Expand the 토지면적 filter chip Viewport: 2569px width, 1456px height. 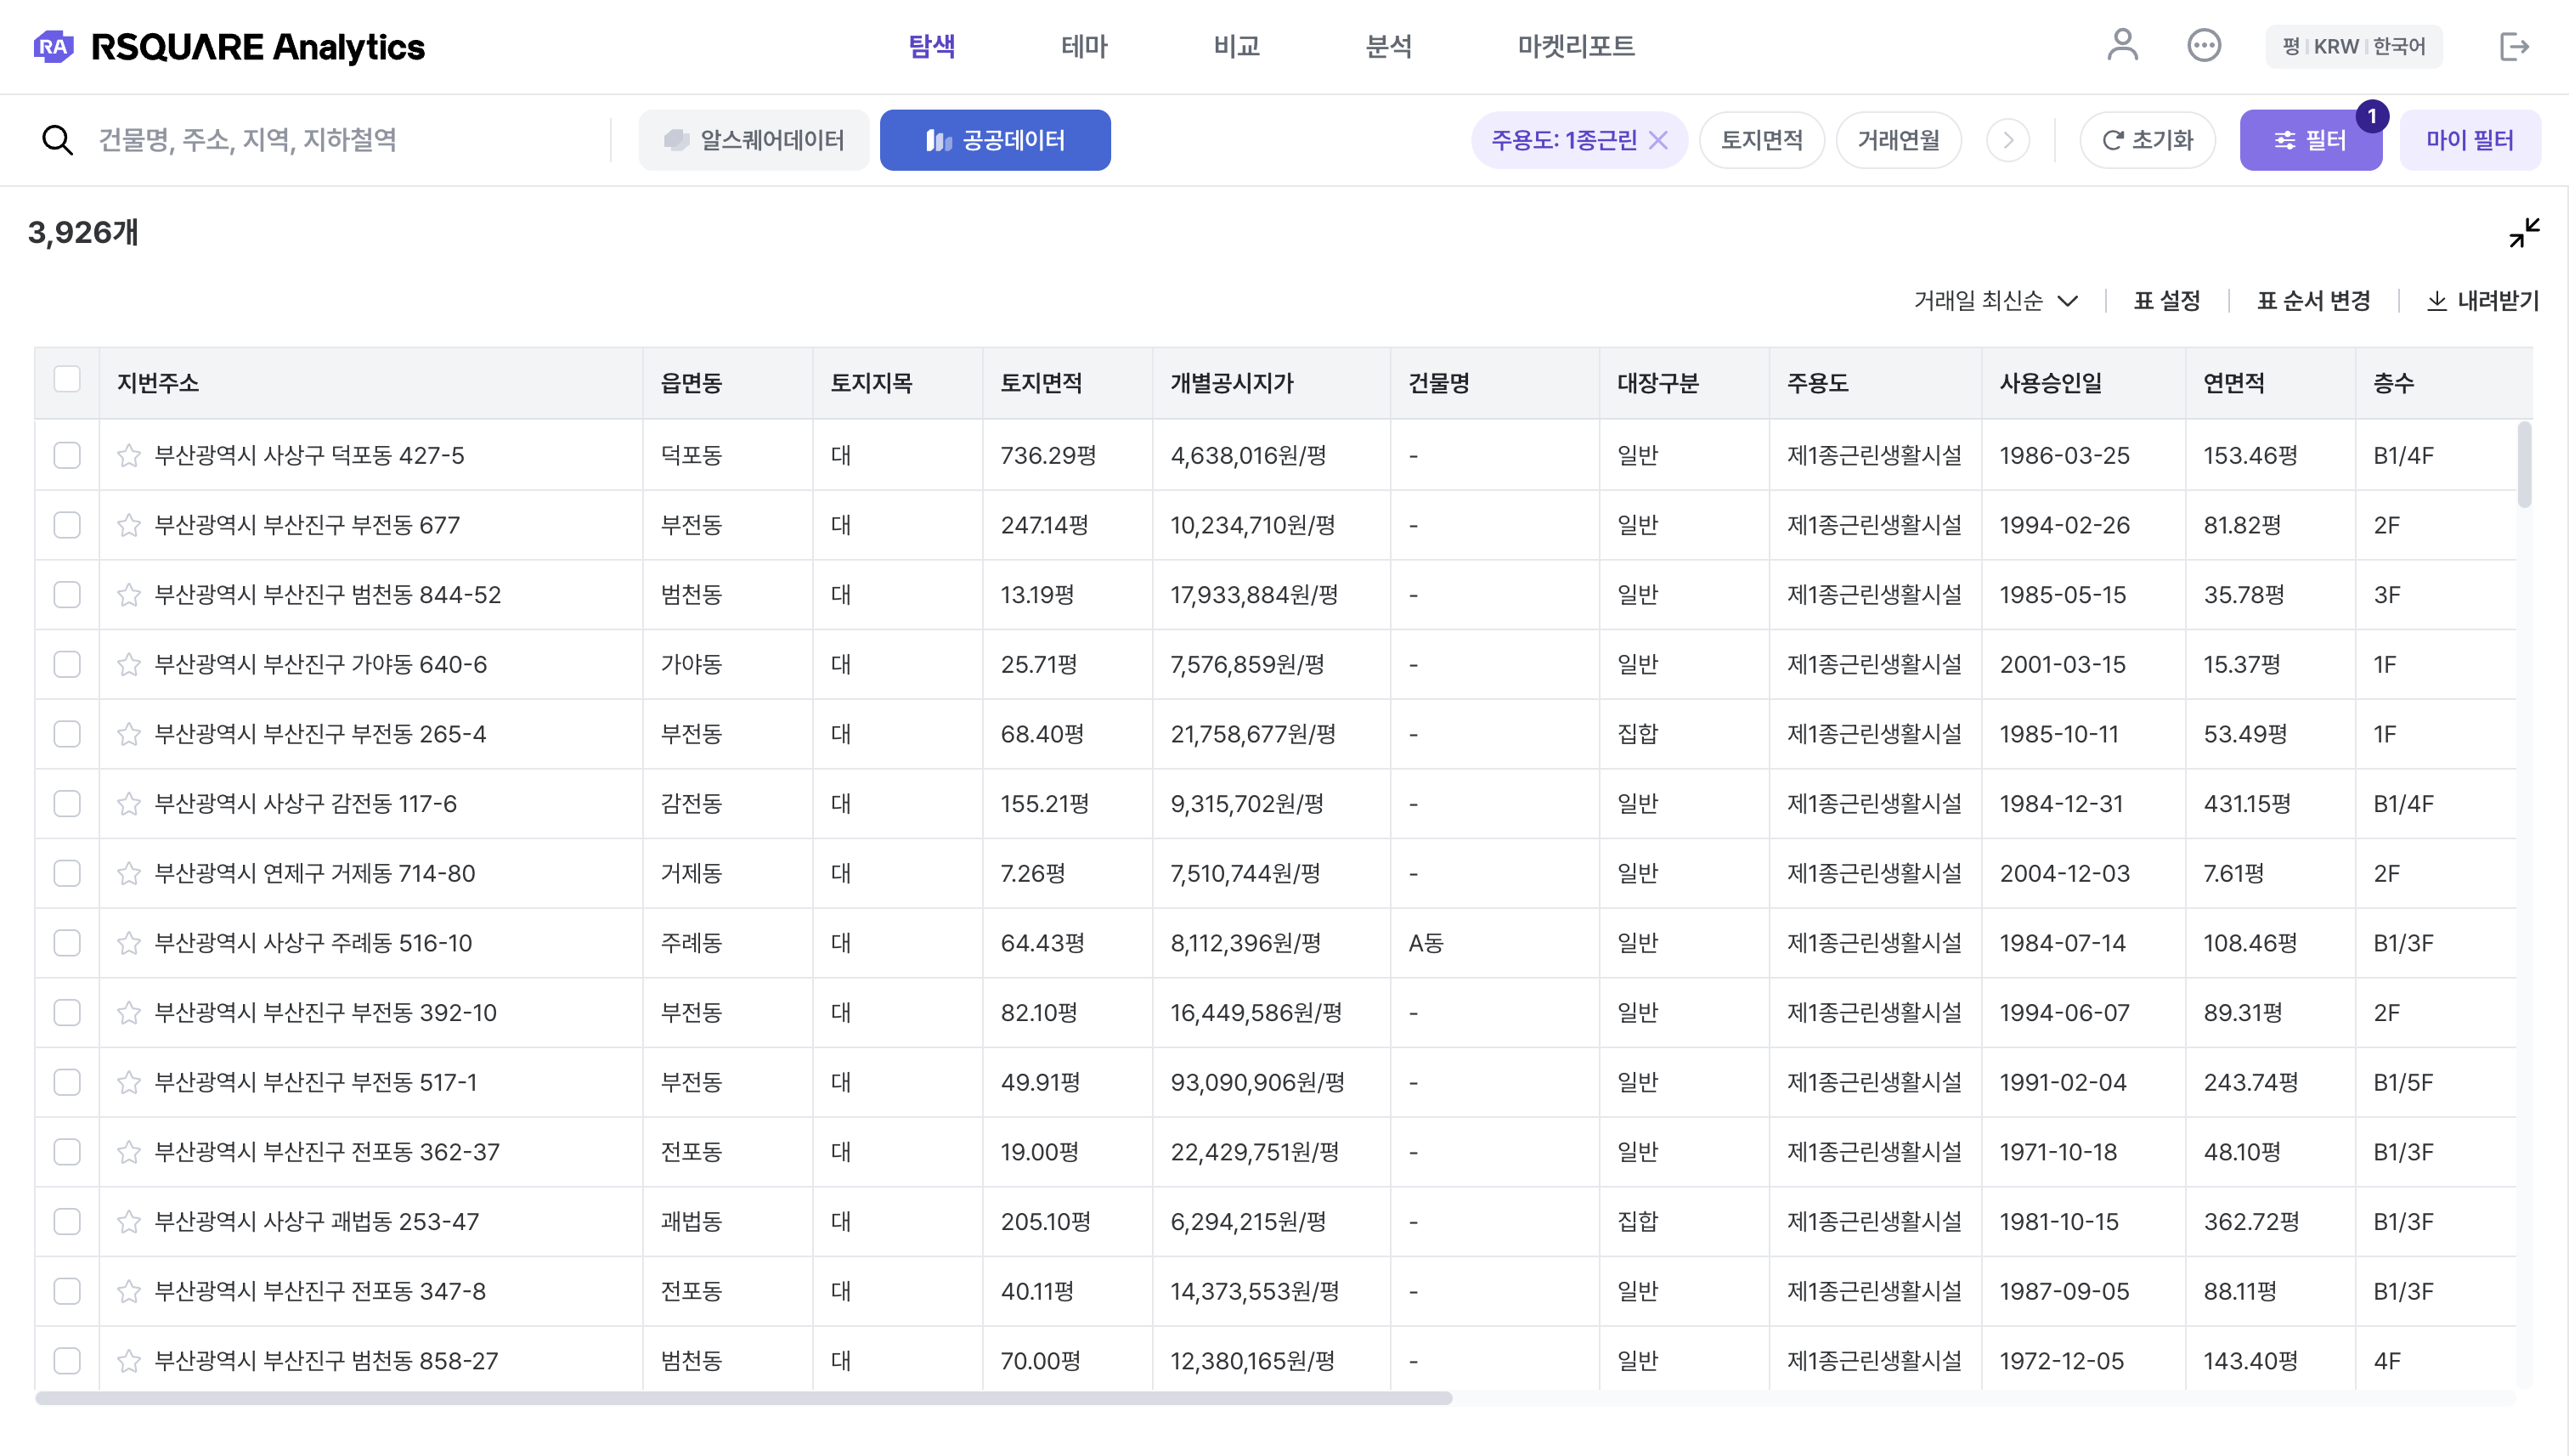point(1761,140)
